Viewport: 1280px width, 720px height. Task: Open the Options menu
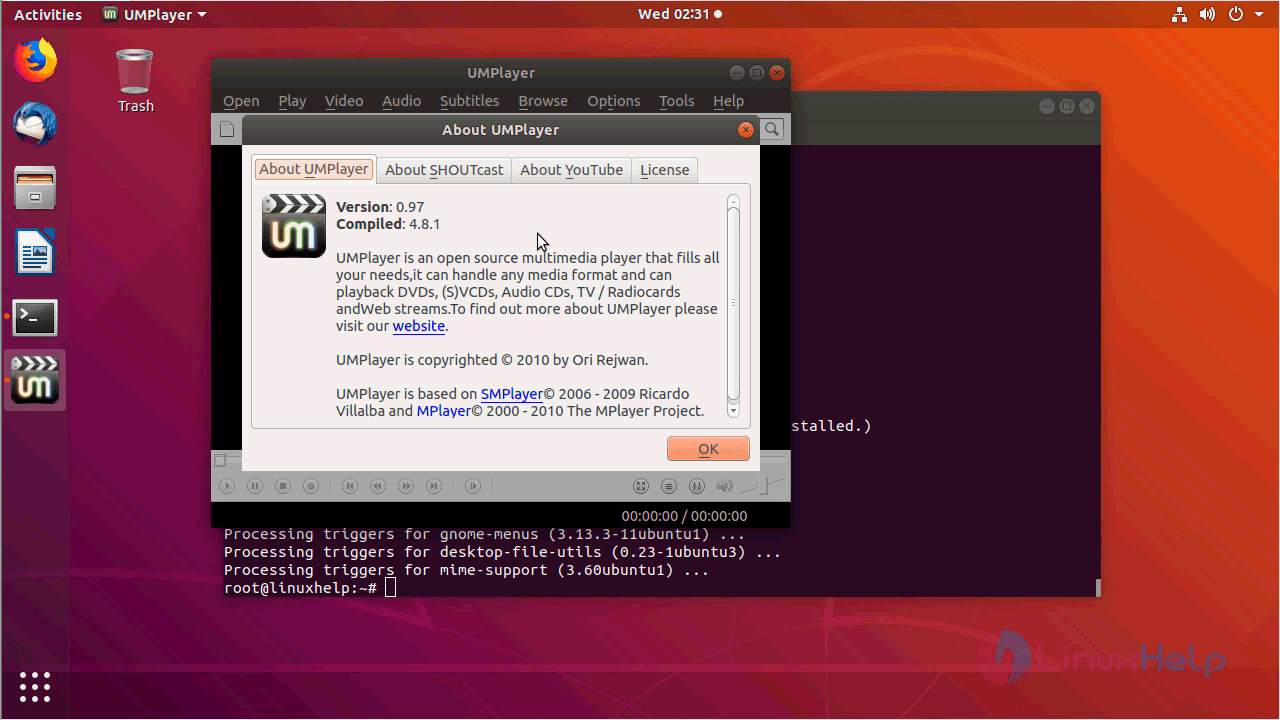(614, 101)
